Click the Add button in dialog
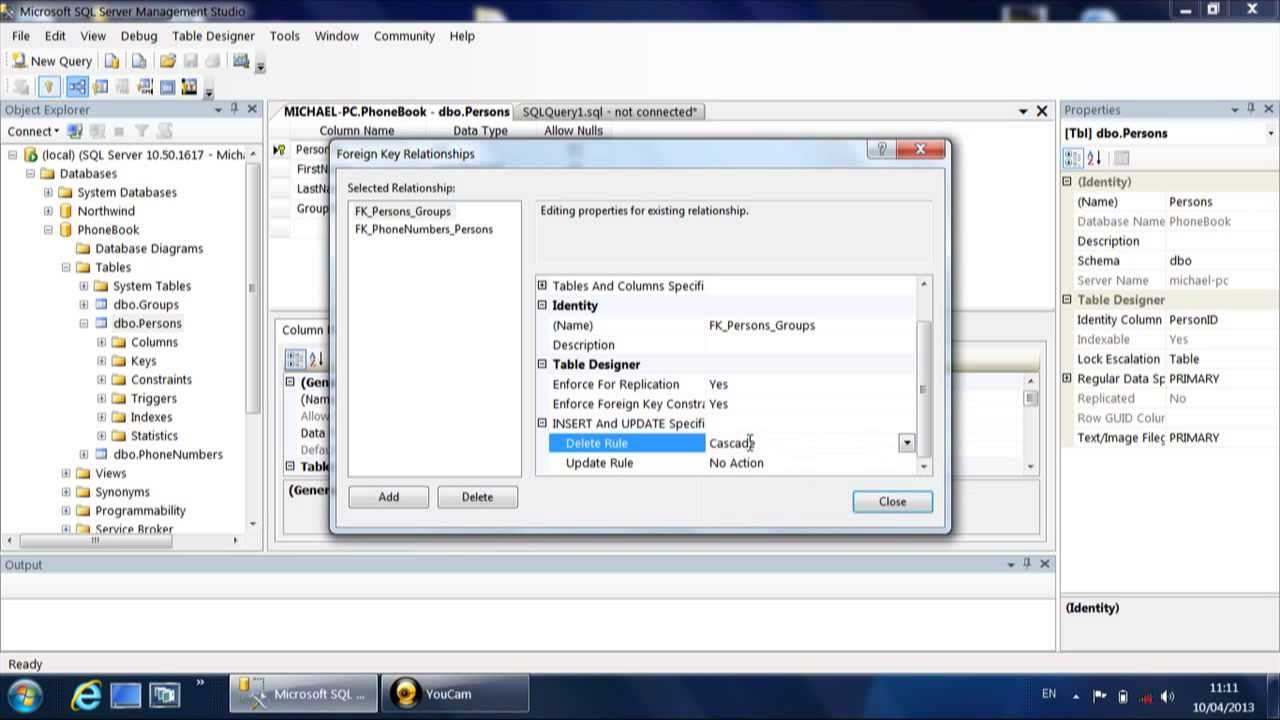 click(388, 497)
